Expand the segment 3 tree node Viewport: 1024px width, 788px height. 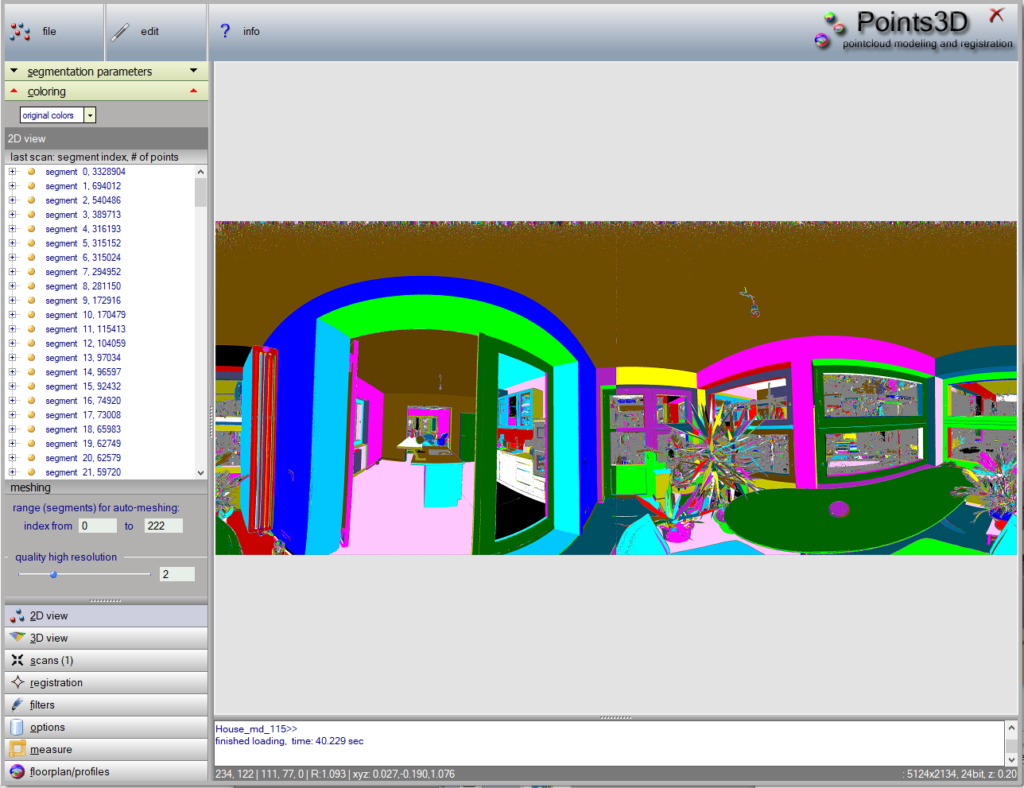tap(13, 215)
